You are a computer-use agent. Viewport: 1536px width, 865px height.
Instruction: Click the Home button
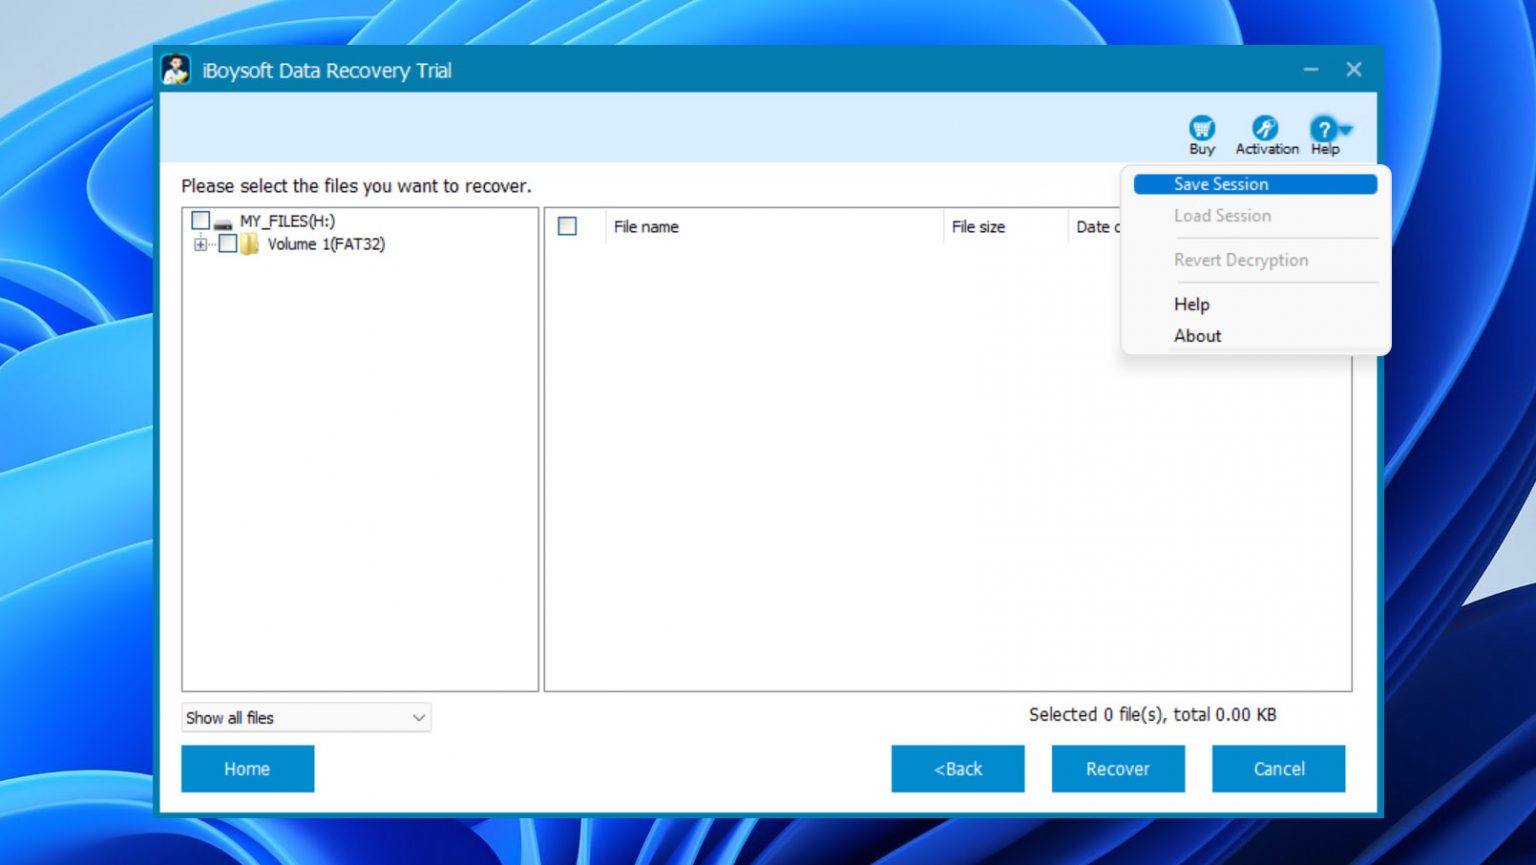[247, 768]
